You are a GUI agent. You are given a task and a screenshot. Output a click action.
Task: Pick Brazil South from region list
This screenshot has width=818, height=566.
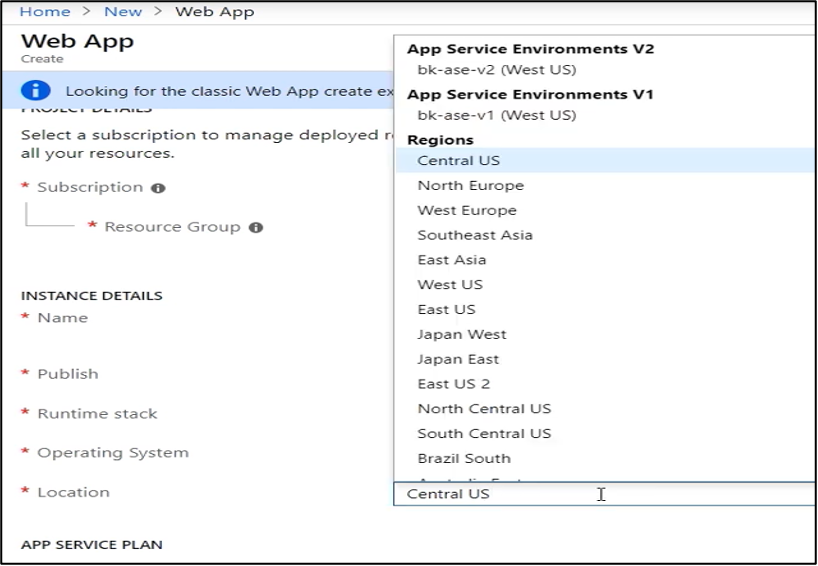tap(464, 459)
